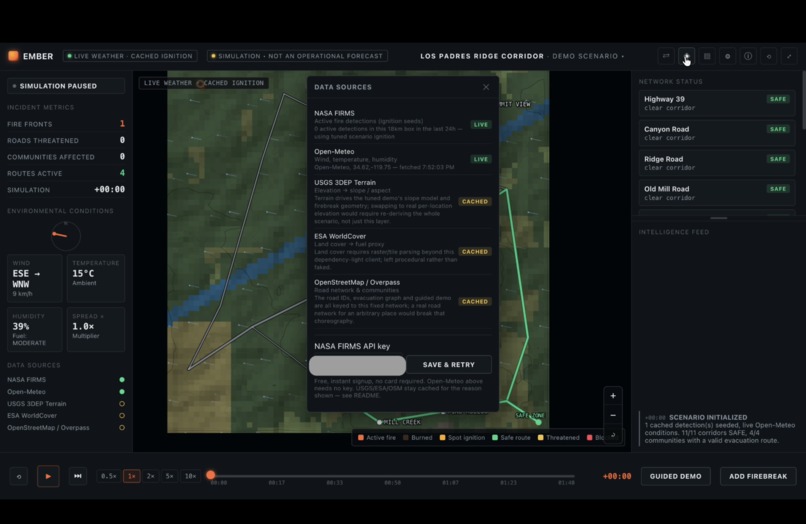Click the ADD FIREBREAK button
Screen dimensions: 806x524
tap(758, 476)
